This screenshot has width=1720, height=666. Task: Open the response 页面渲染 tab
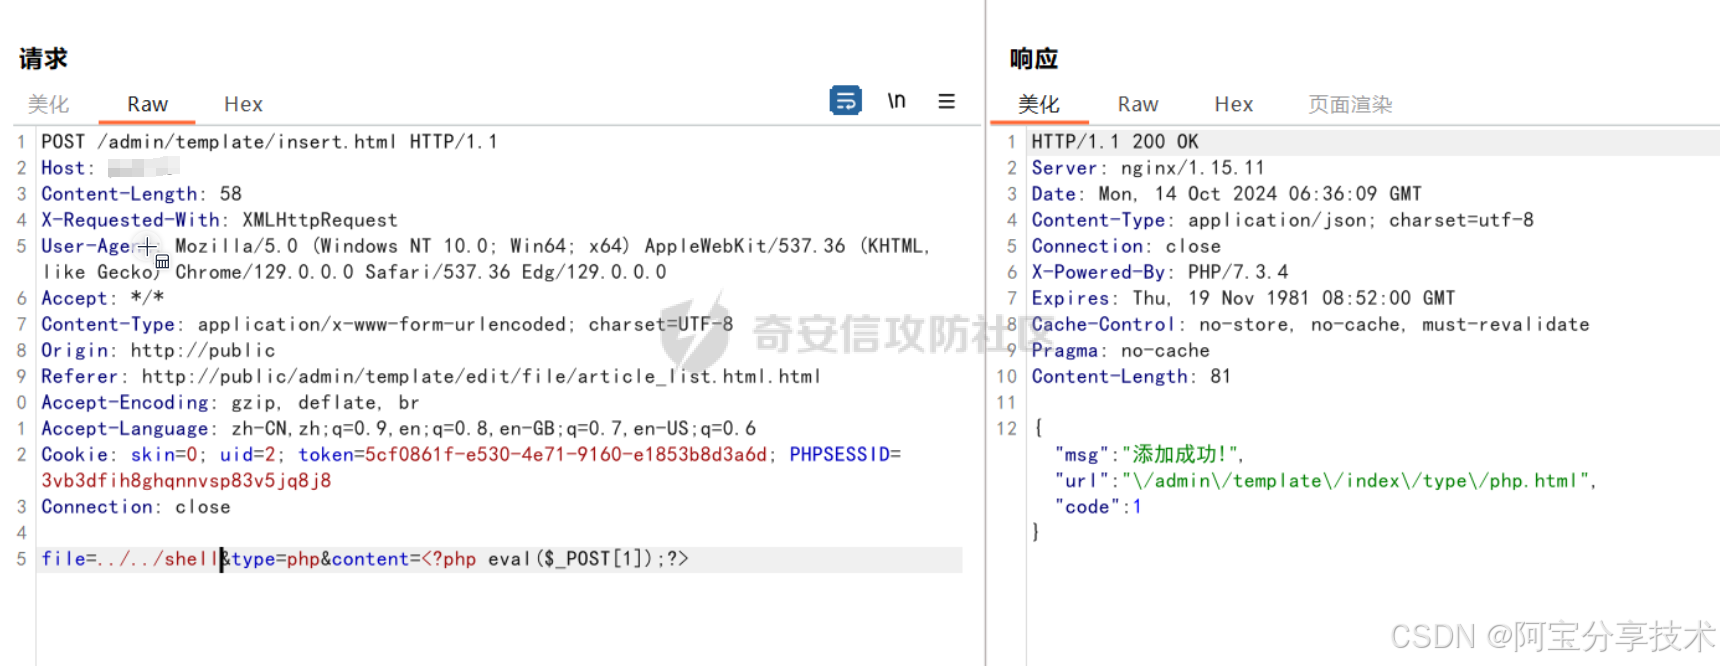click(x=1350, y=104)
